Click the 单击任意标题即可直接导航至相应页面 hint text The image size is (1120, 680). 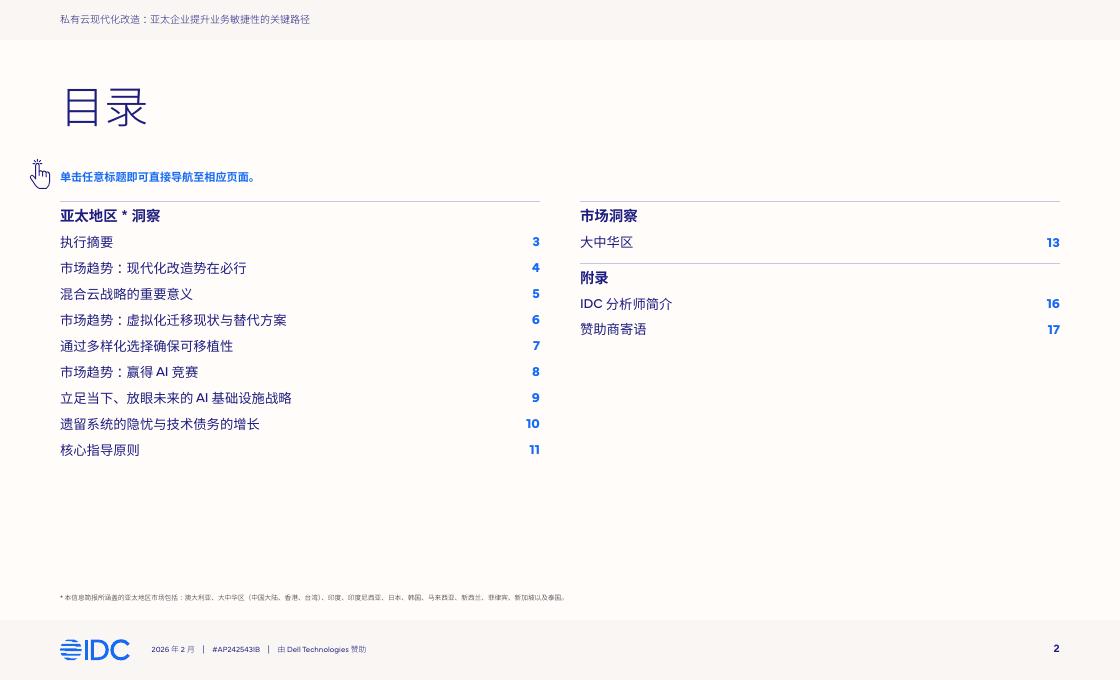[157, 177]
